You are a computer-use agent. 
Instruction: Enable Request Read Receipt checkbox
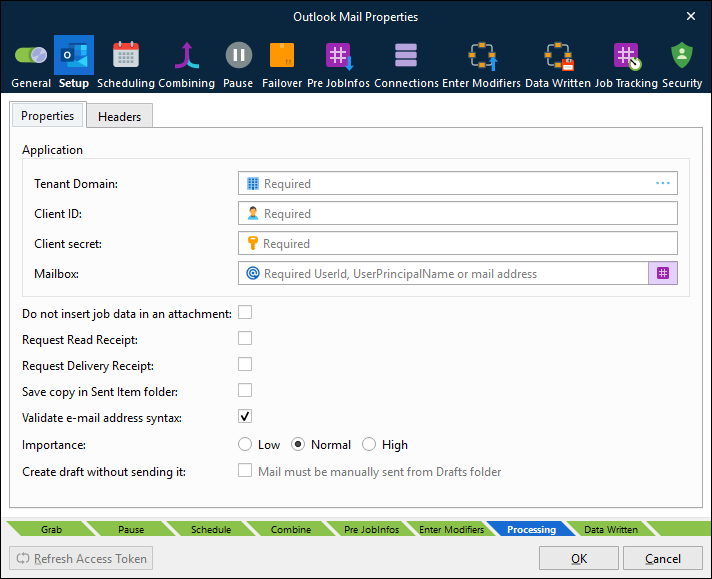245,338
